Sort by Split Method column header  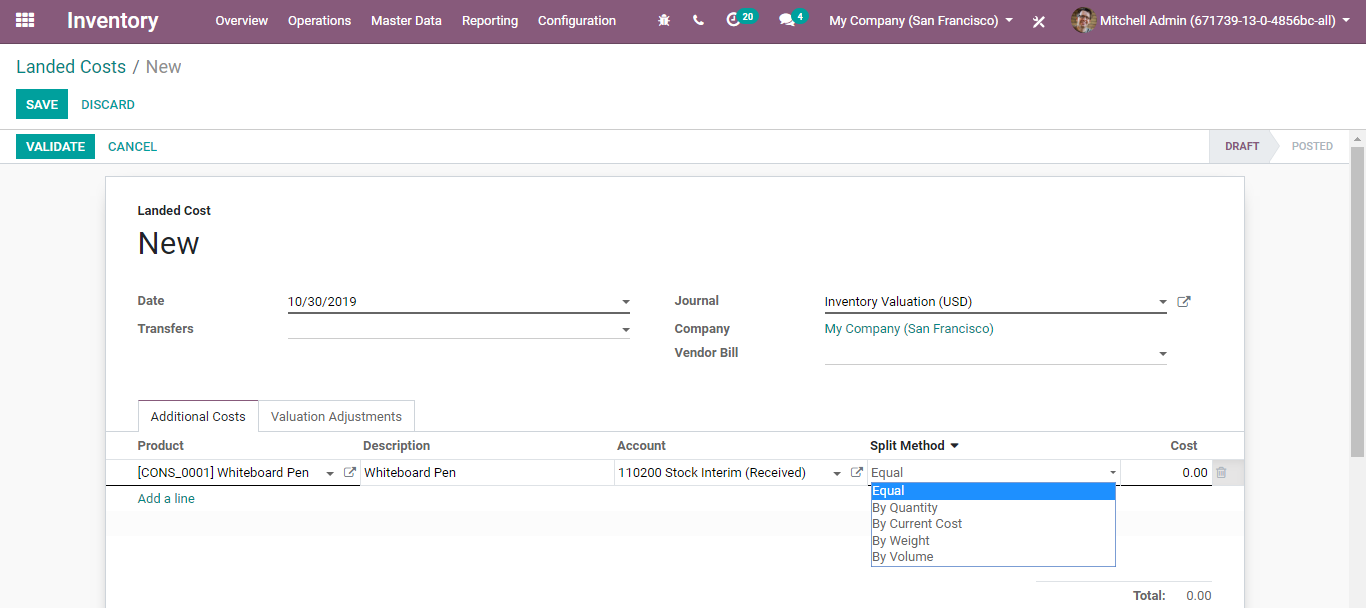click(x=914, y=446)
